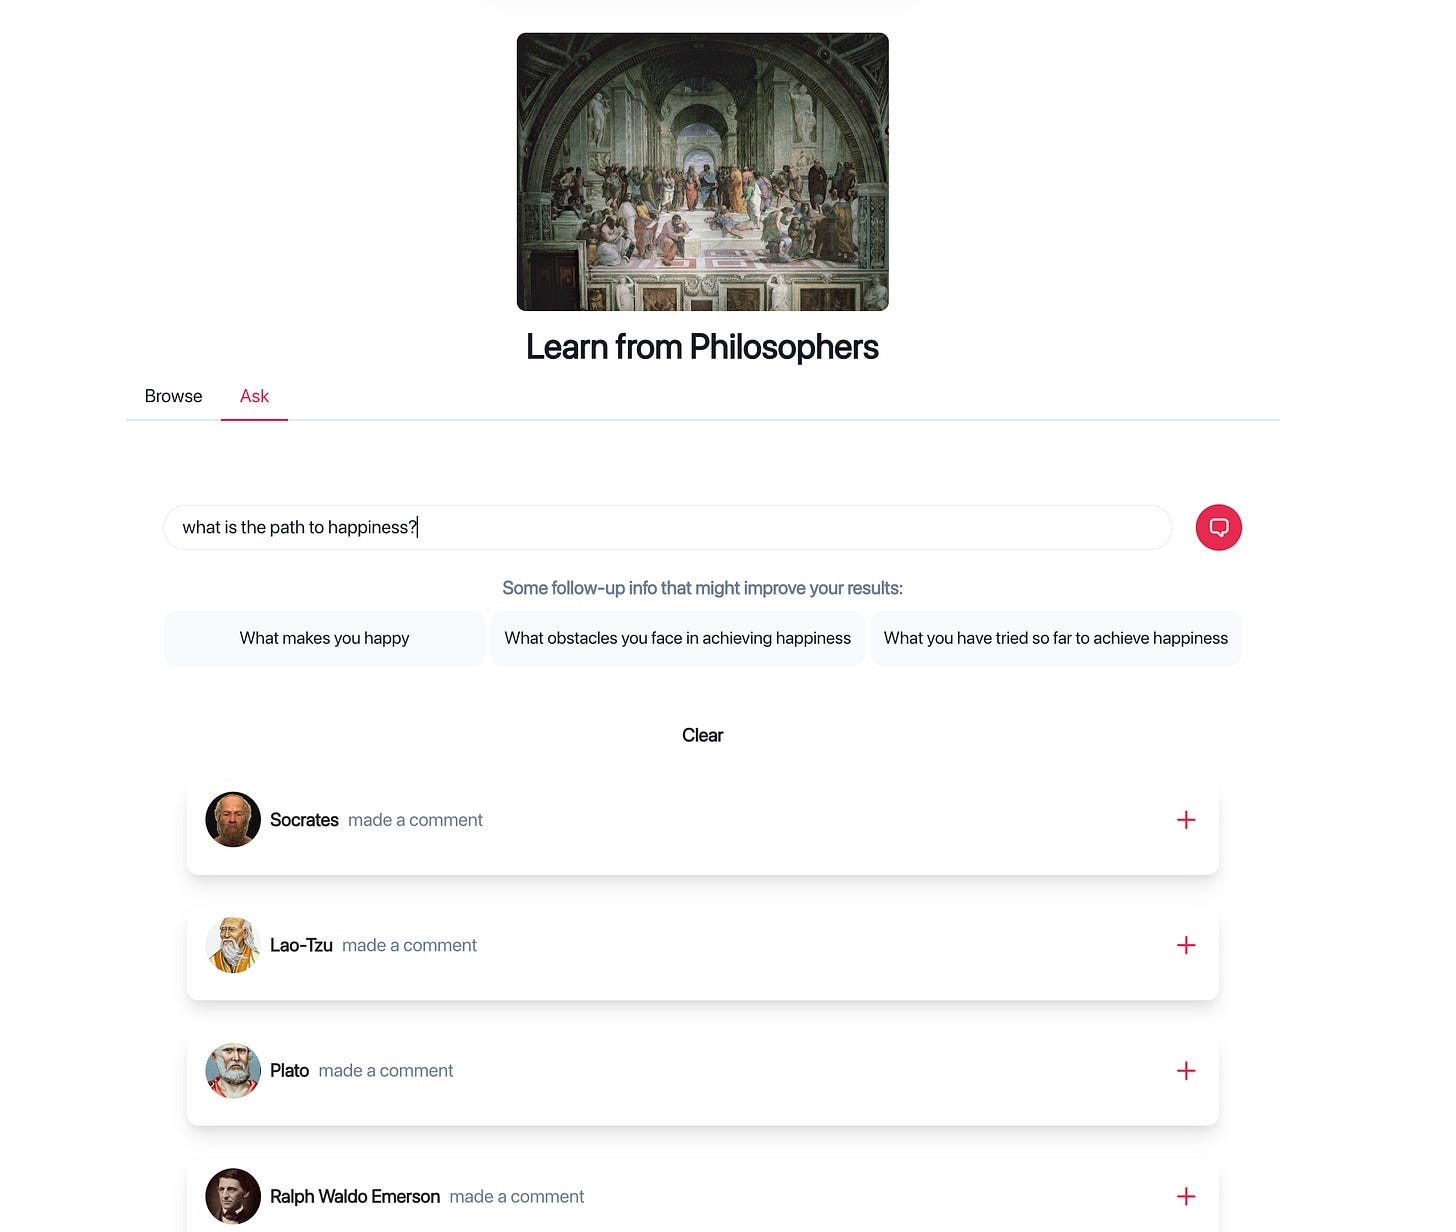Click 'made a comment' next to Socrates
This screenshot has height=1232, width=1456.
(x=415, y=820)
